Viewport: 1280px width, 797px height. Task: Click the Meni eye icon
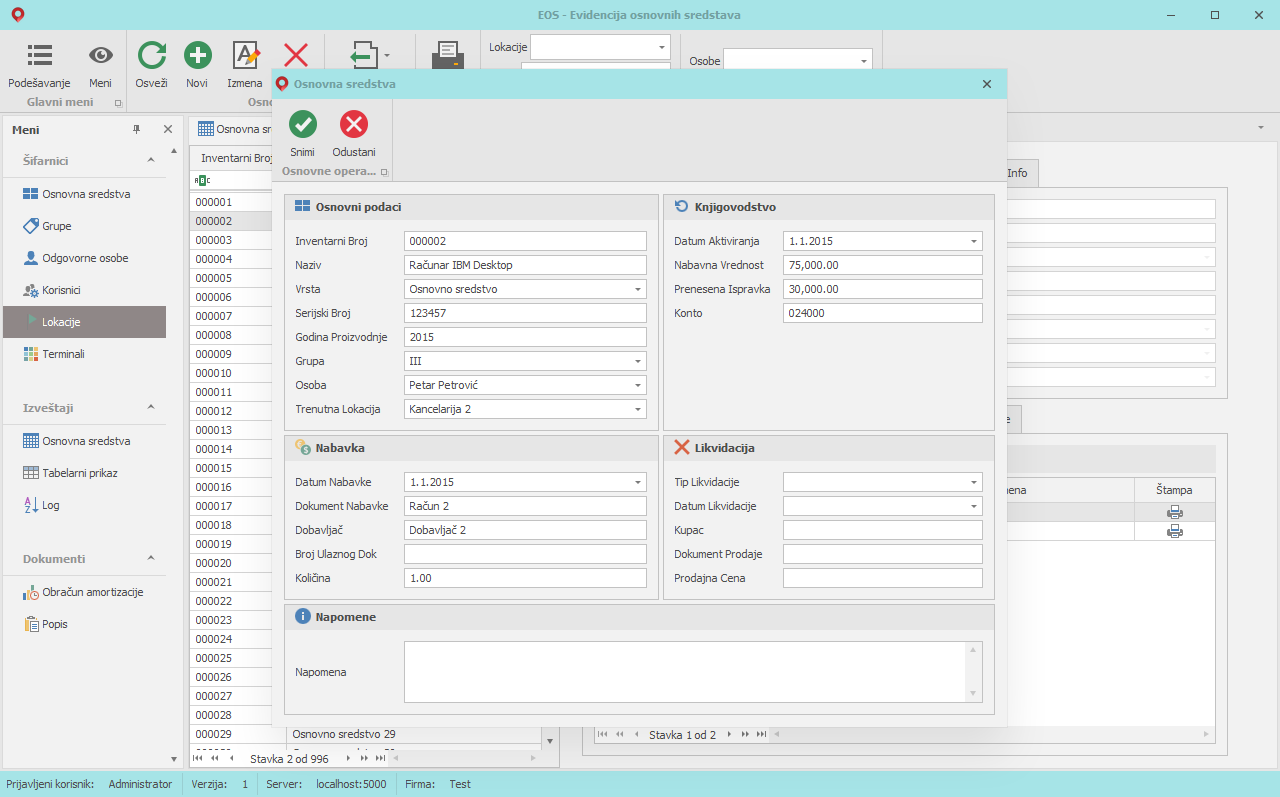(x=100, y=55)
